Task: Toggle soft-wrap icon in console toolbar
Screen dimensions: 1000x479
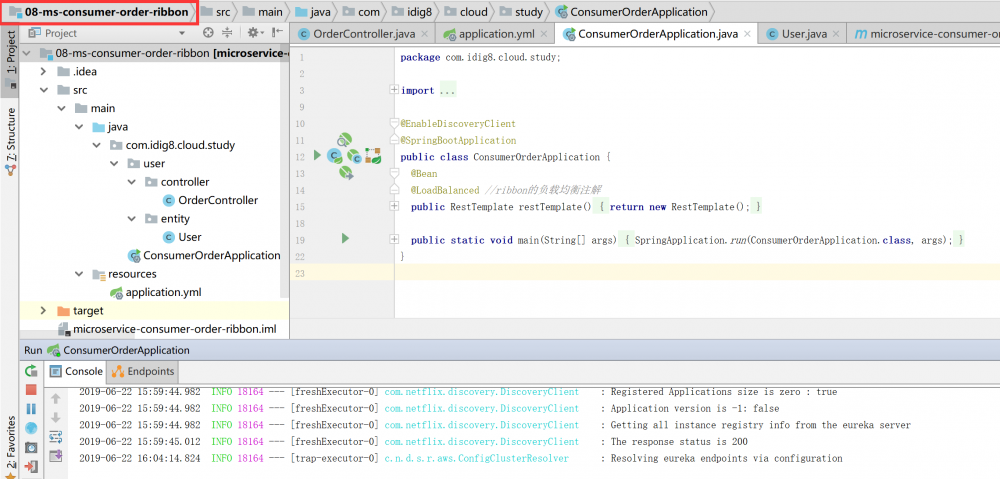Action: (56, 436)
